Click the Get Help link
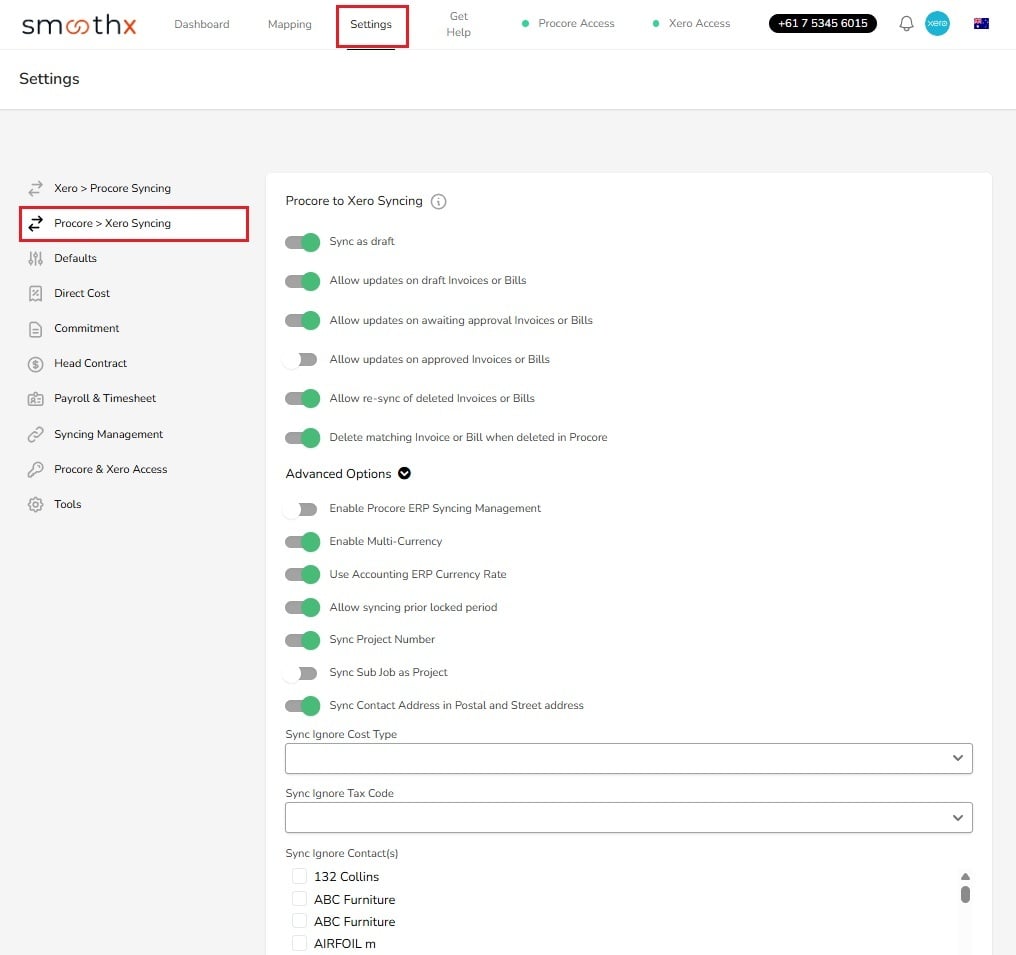 tap(458, 23)
